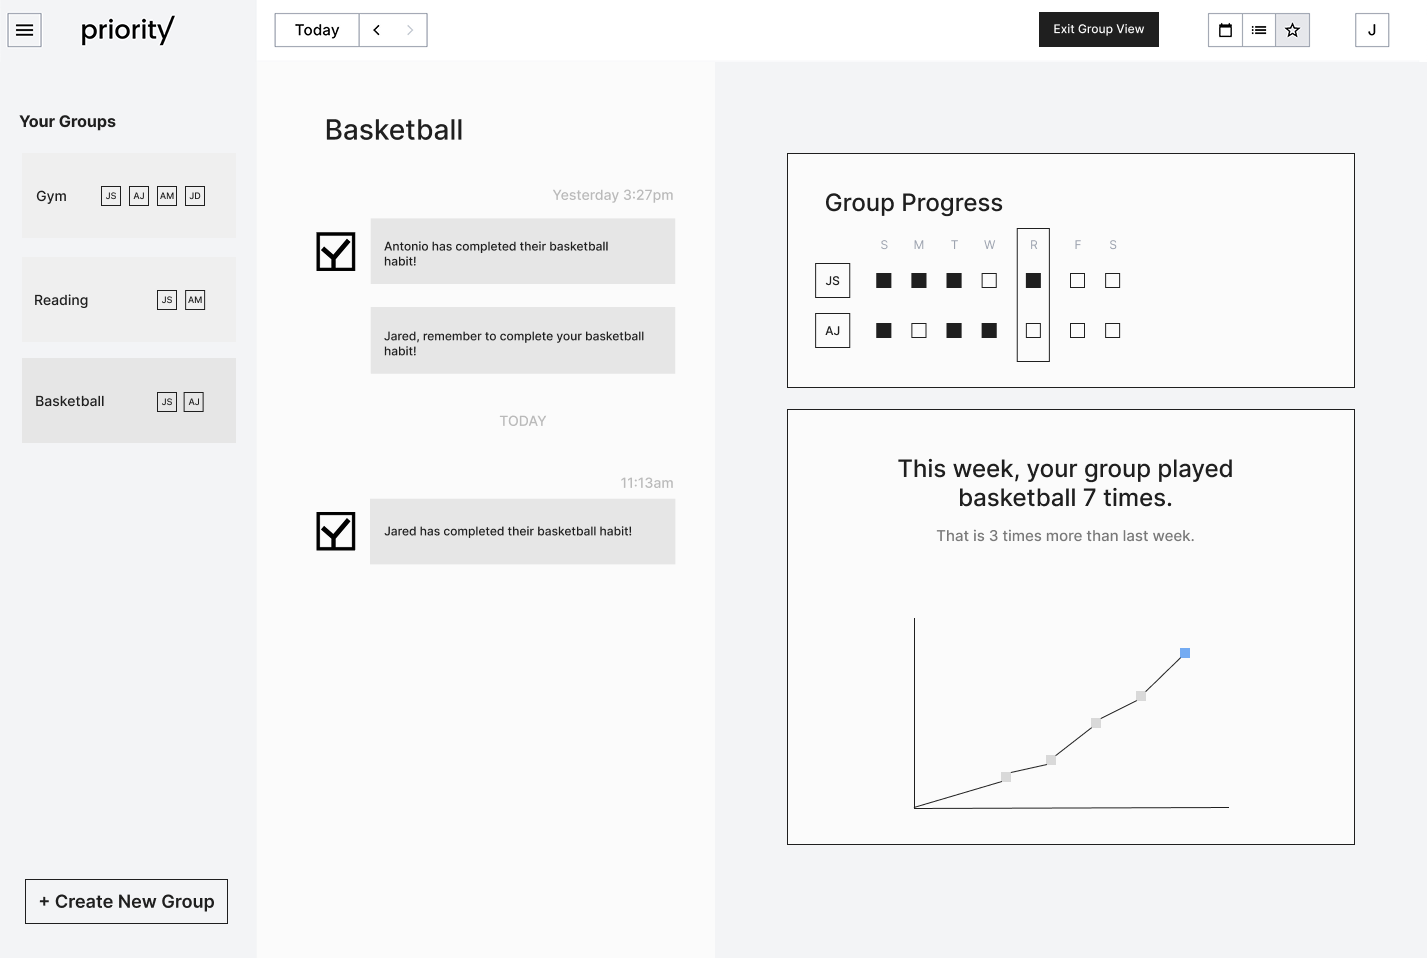Screen dimensions: 1427x958
Task: Toggle AJ Thursday progress checkbox
Action: point(1033,330)
